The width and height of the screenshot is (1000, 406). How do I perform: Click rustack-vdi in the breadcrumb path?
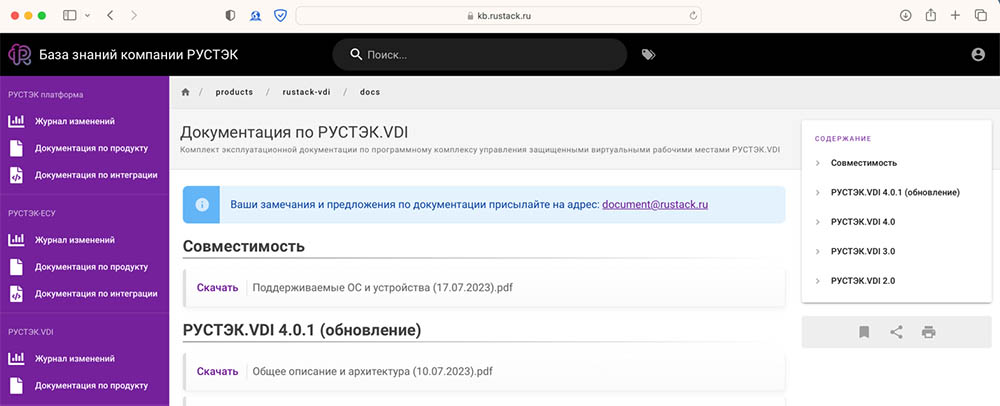(305, 92)
